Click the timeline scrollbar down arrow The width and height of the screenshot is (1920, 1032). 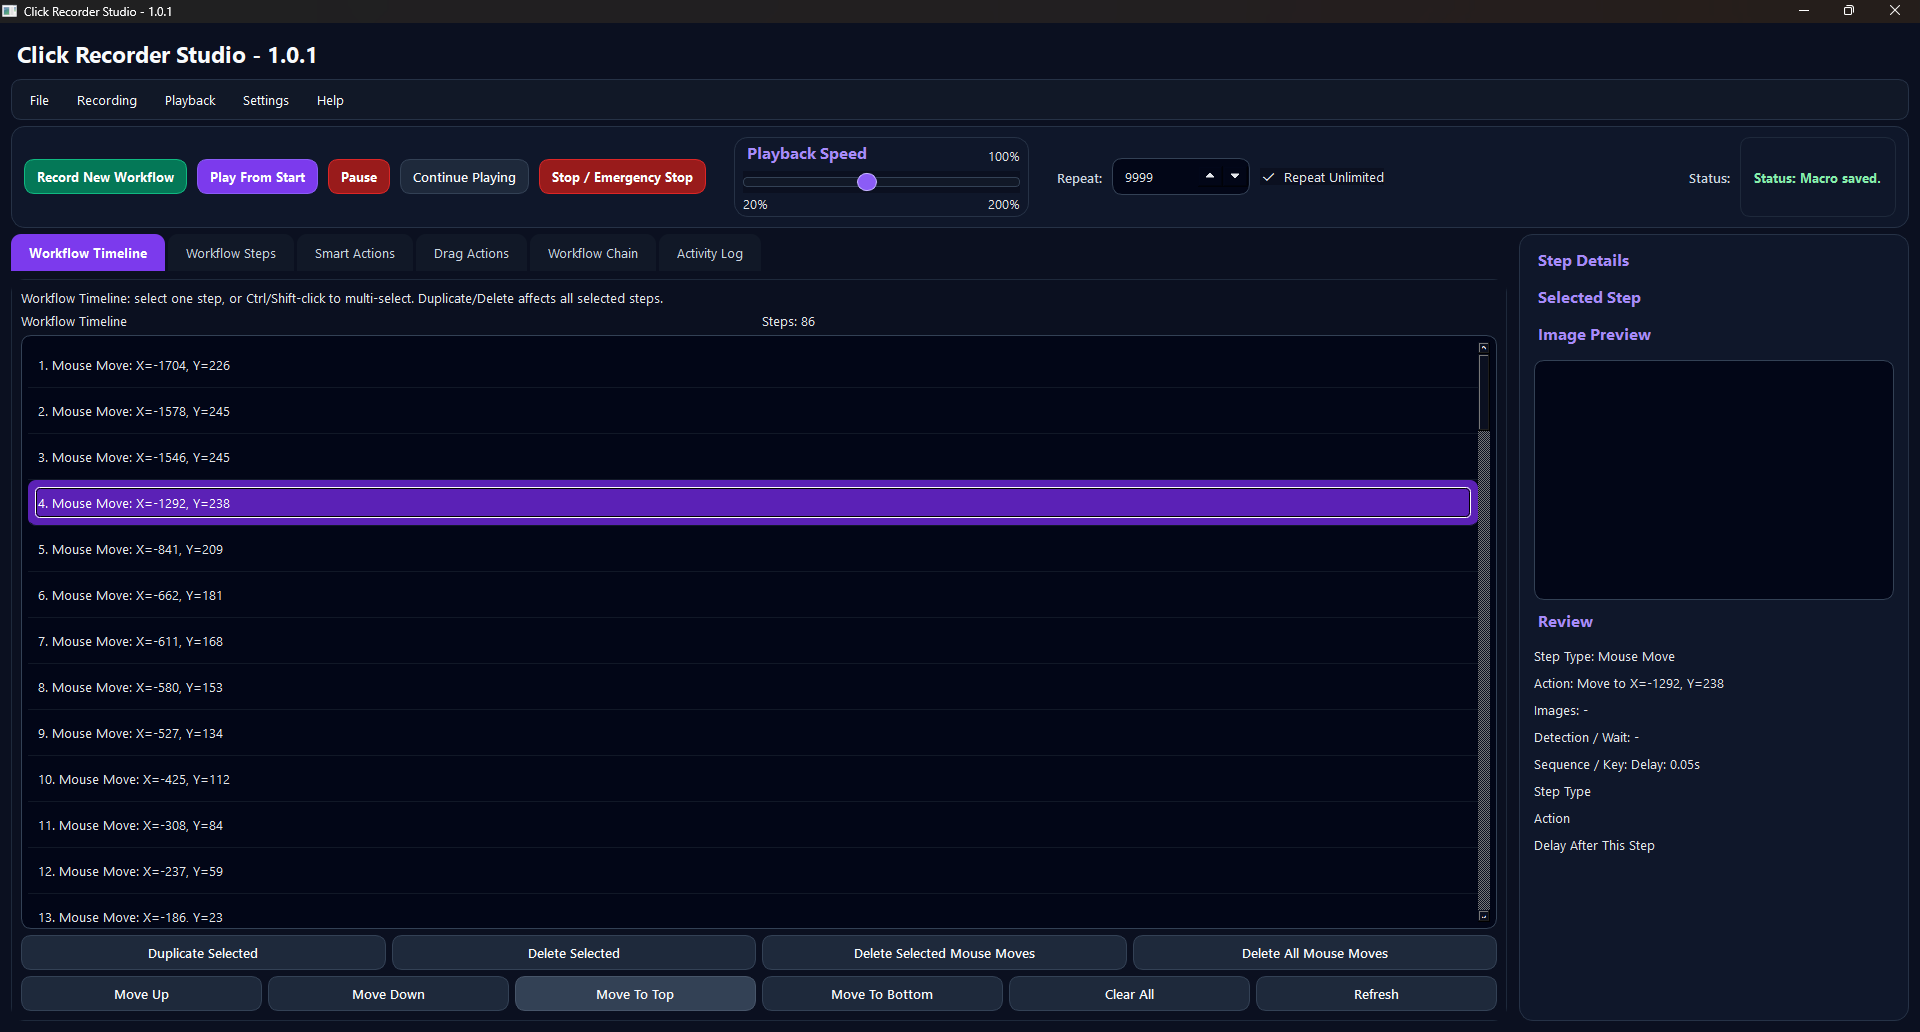(1483, 916)
